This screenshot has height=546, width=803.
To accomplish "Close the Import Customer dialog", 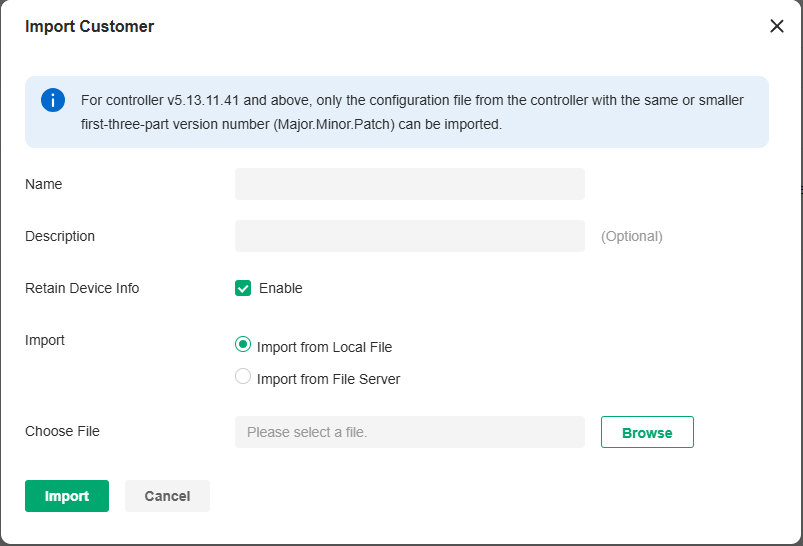I will [x=777, y=27].
